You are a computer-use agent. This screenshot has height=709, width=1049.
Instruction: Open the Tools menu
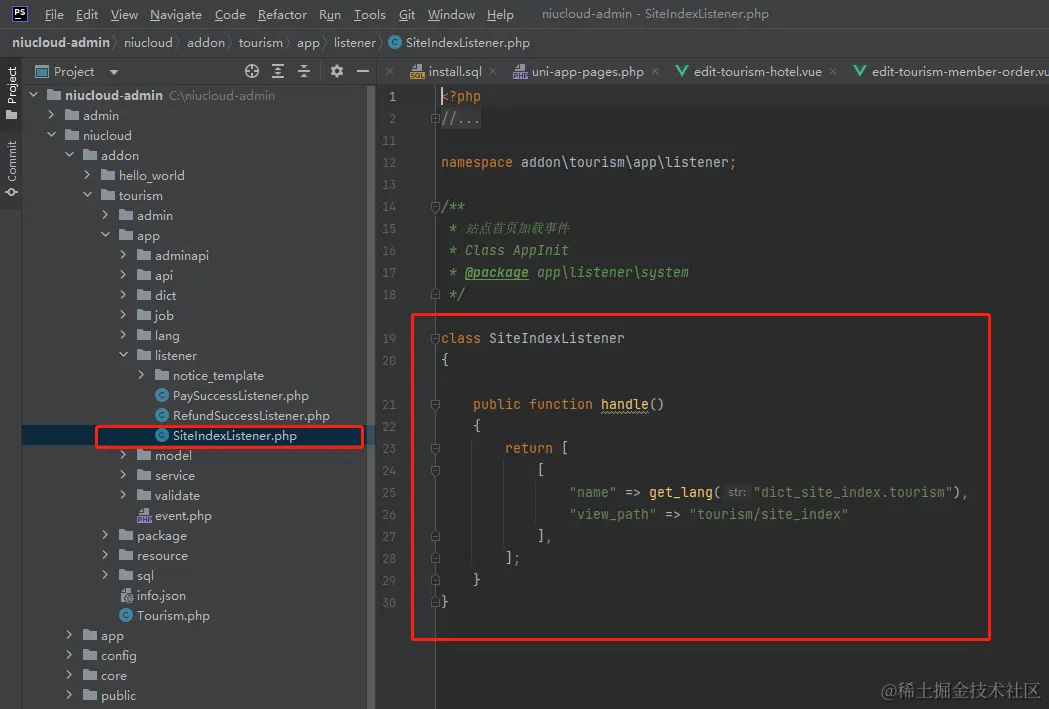coord(370,14)
